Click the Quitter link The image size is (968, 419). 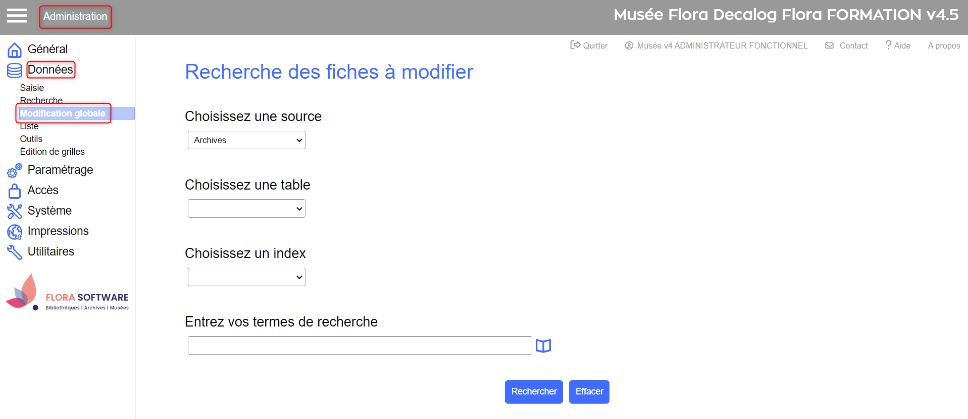click(x=589, y=46)
